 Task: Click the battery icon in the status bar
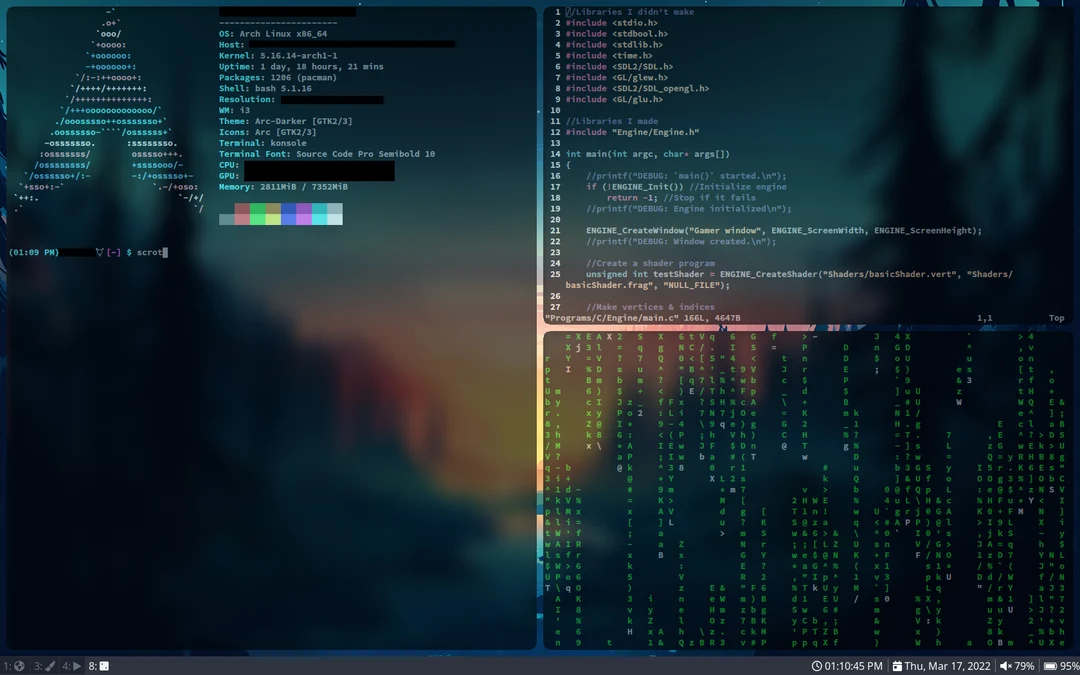(x=1051, y=665)
